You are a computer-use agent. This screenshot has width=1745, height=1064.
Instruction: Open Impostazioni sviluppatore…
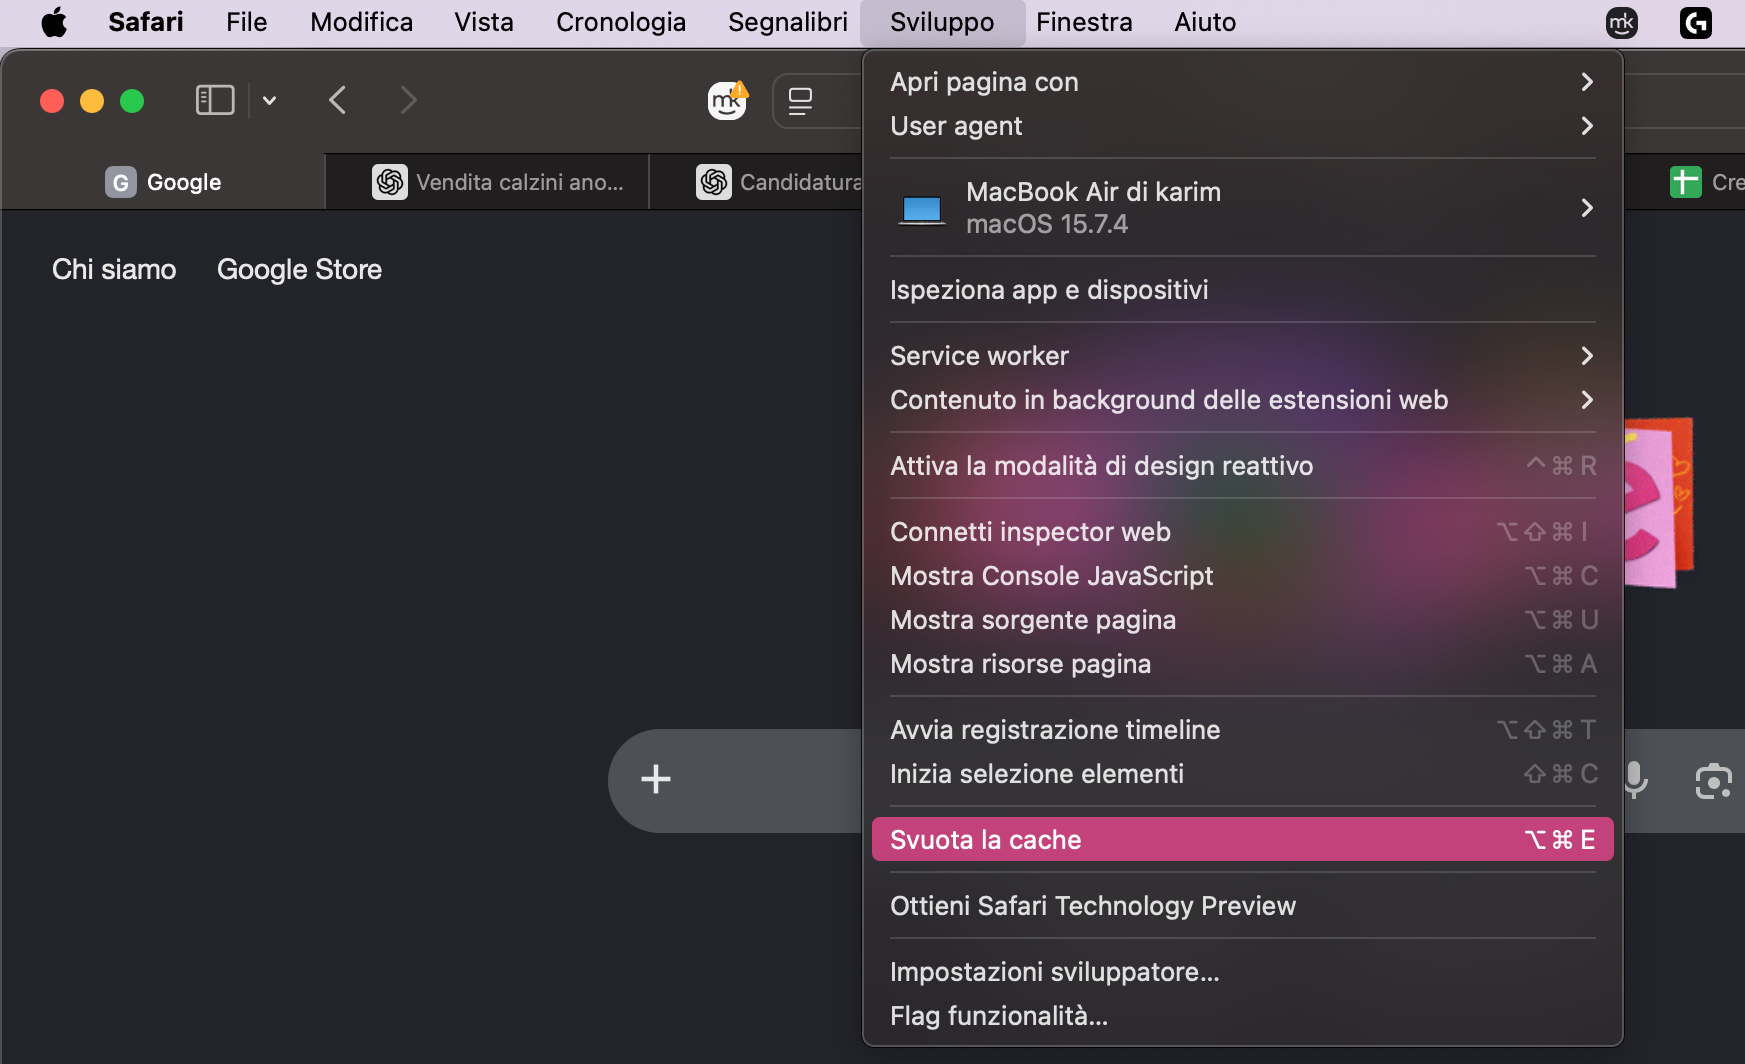tap(1242, 972)
